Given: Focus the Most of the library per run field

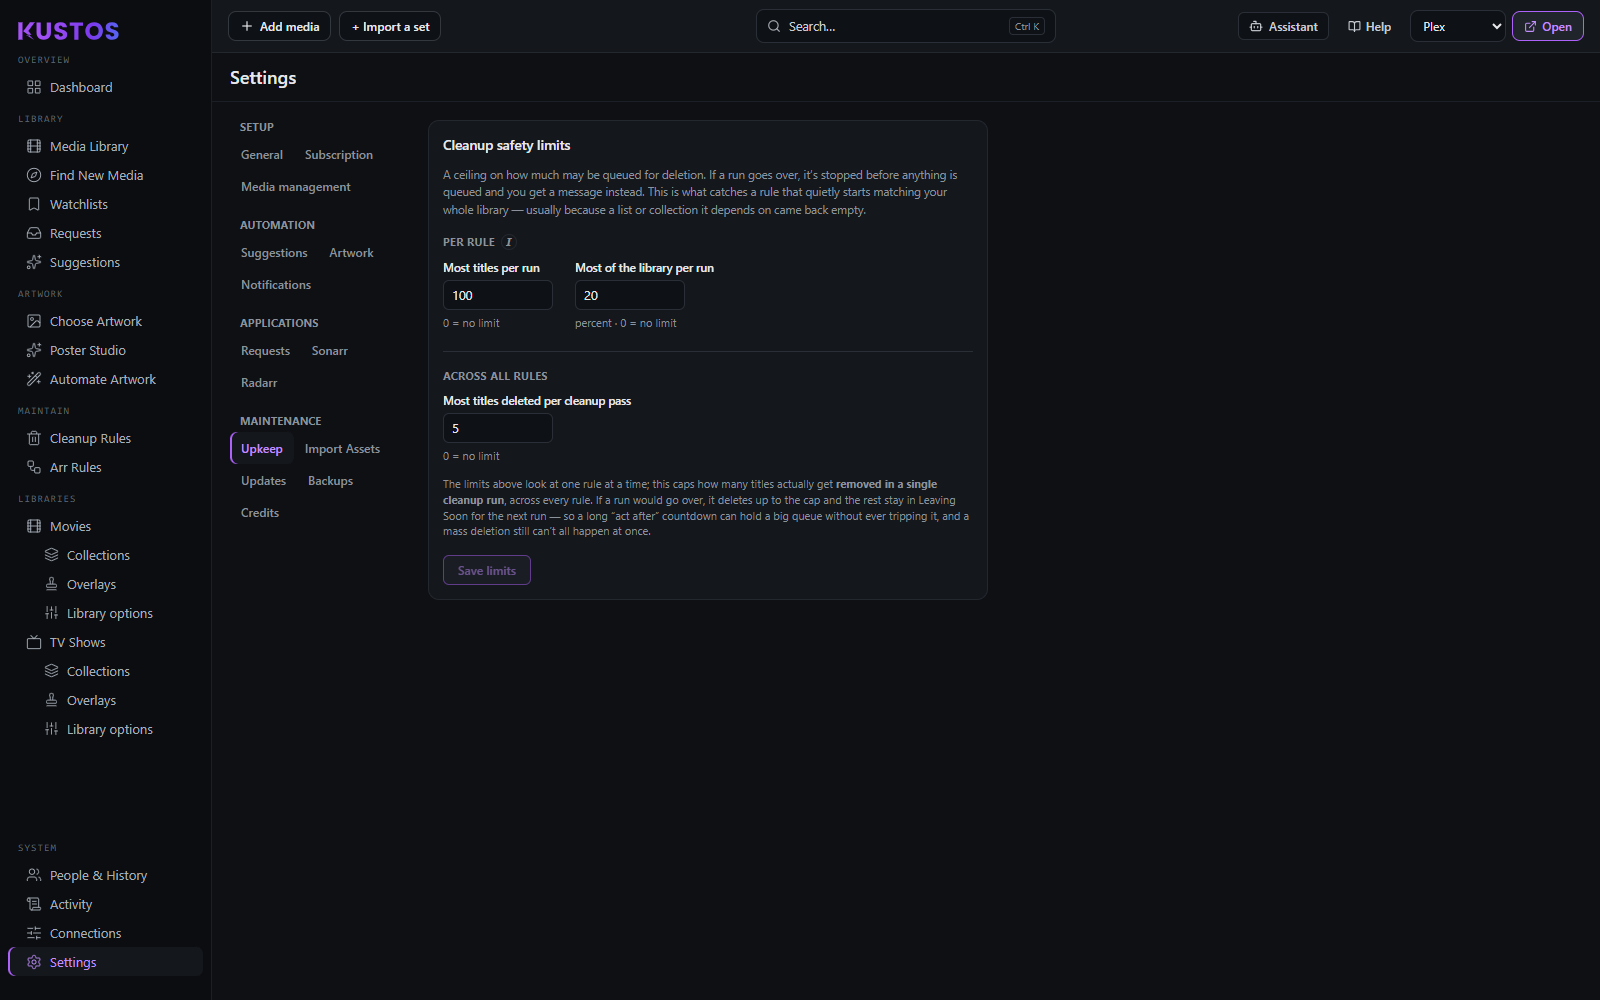Looking at the screenshot, I should point(630,295).
